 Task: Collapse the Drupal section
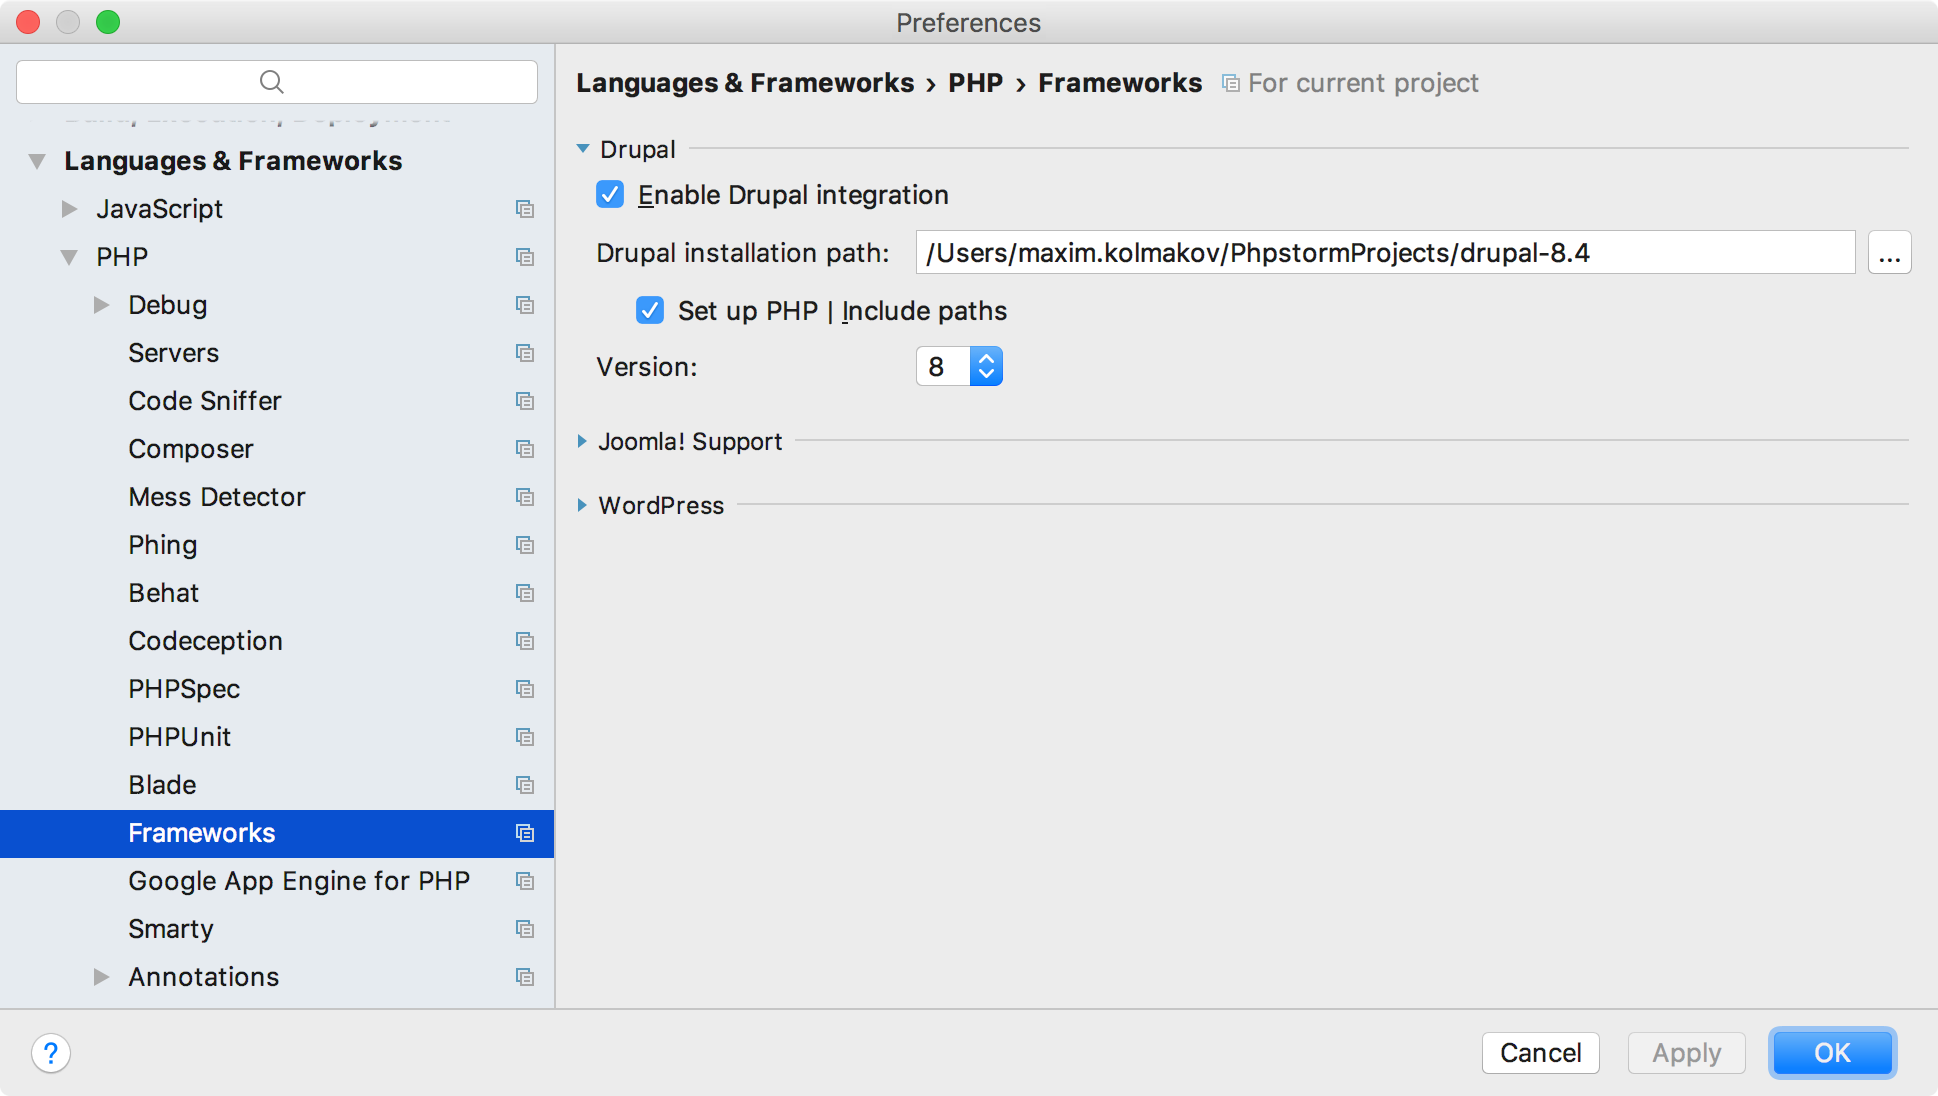tap(583, 149)
